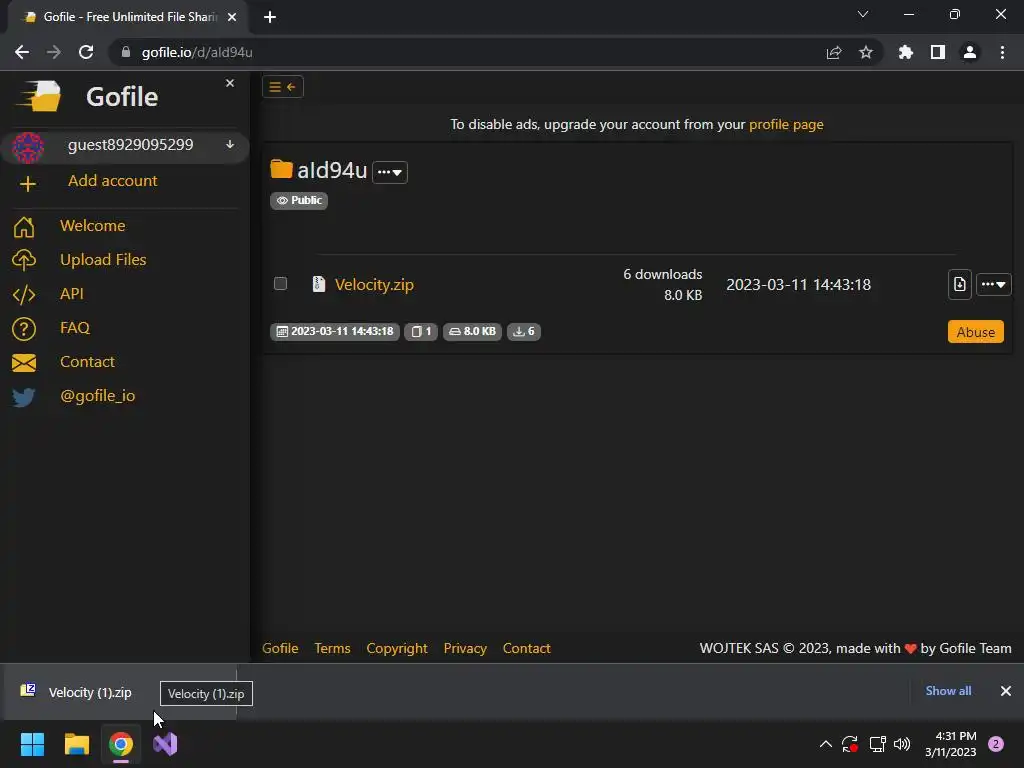Click the guest8929095299 avatar icon

pos(27,147)
